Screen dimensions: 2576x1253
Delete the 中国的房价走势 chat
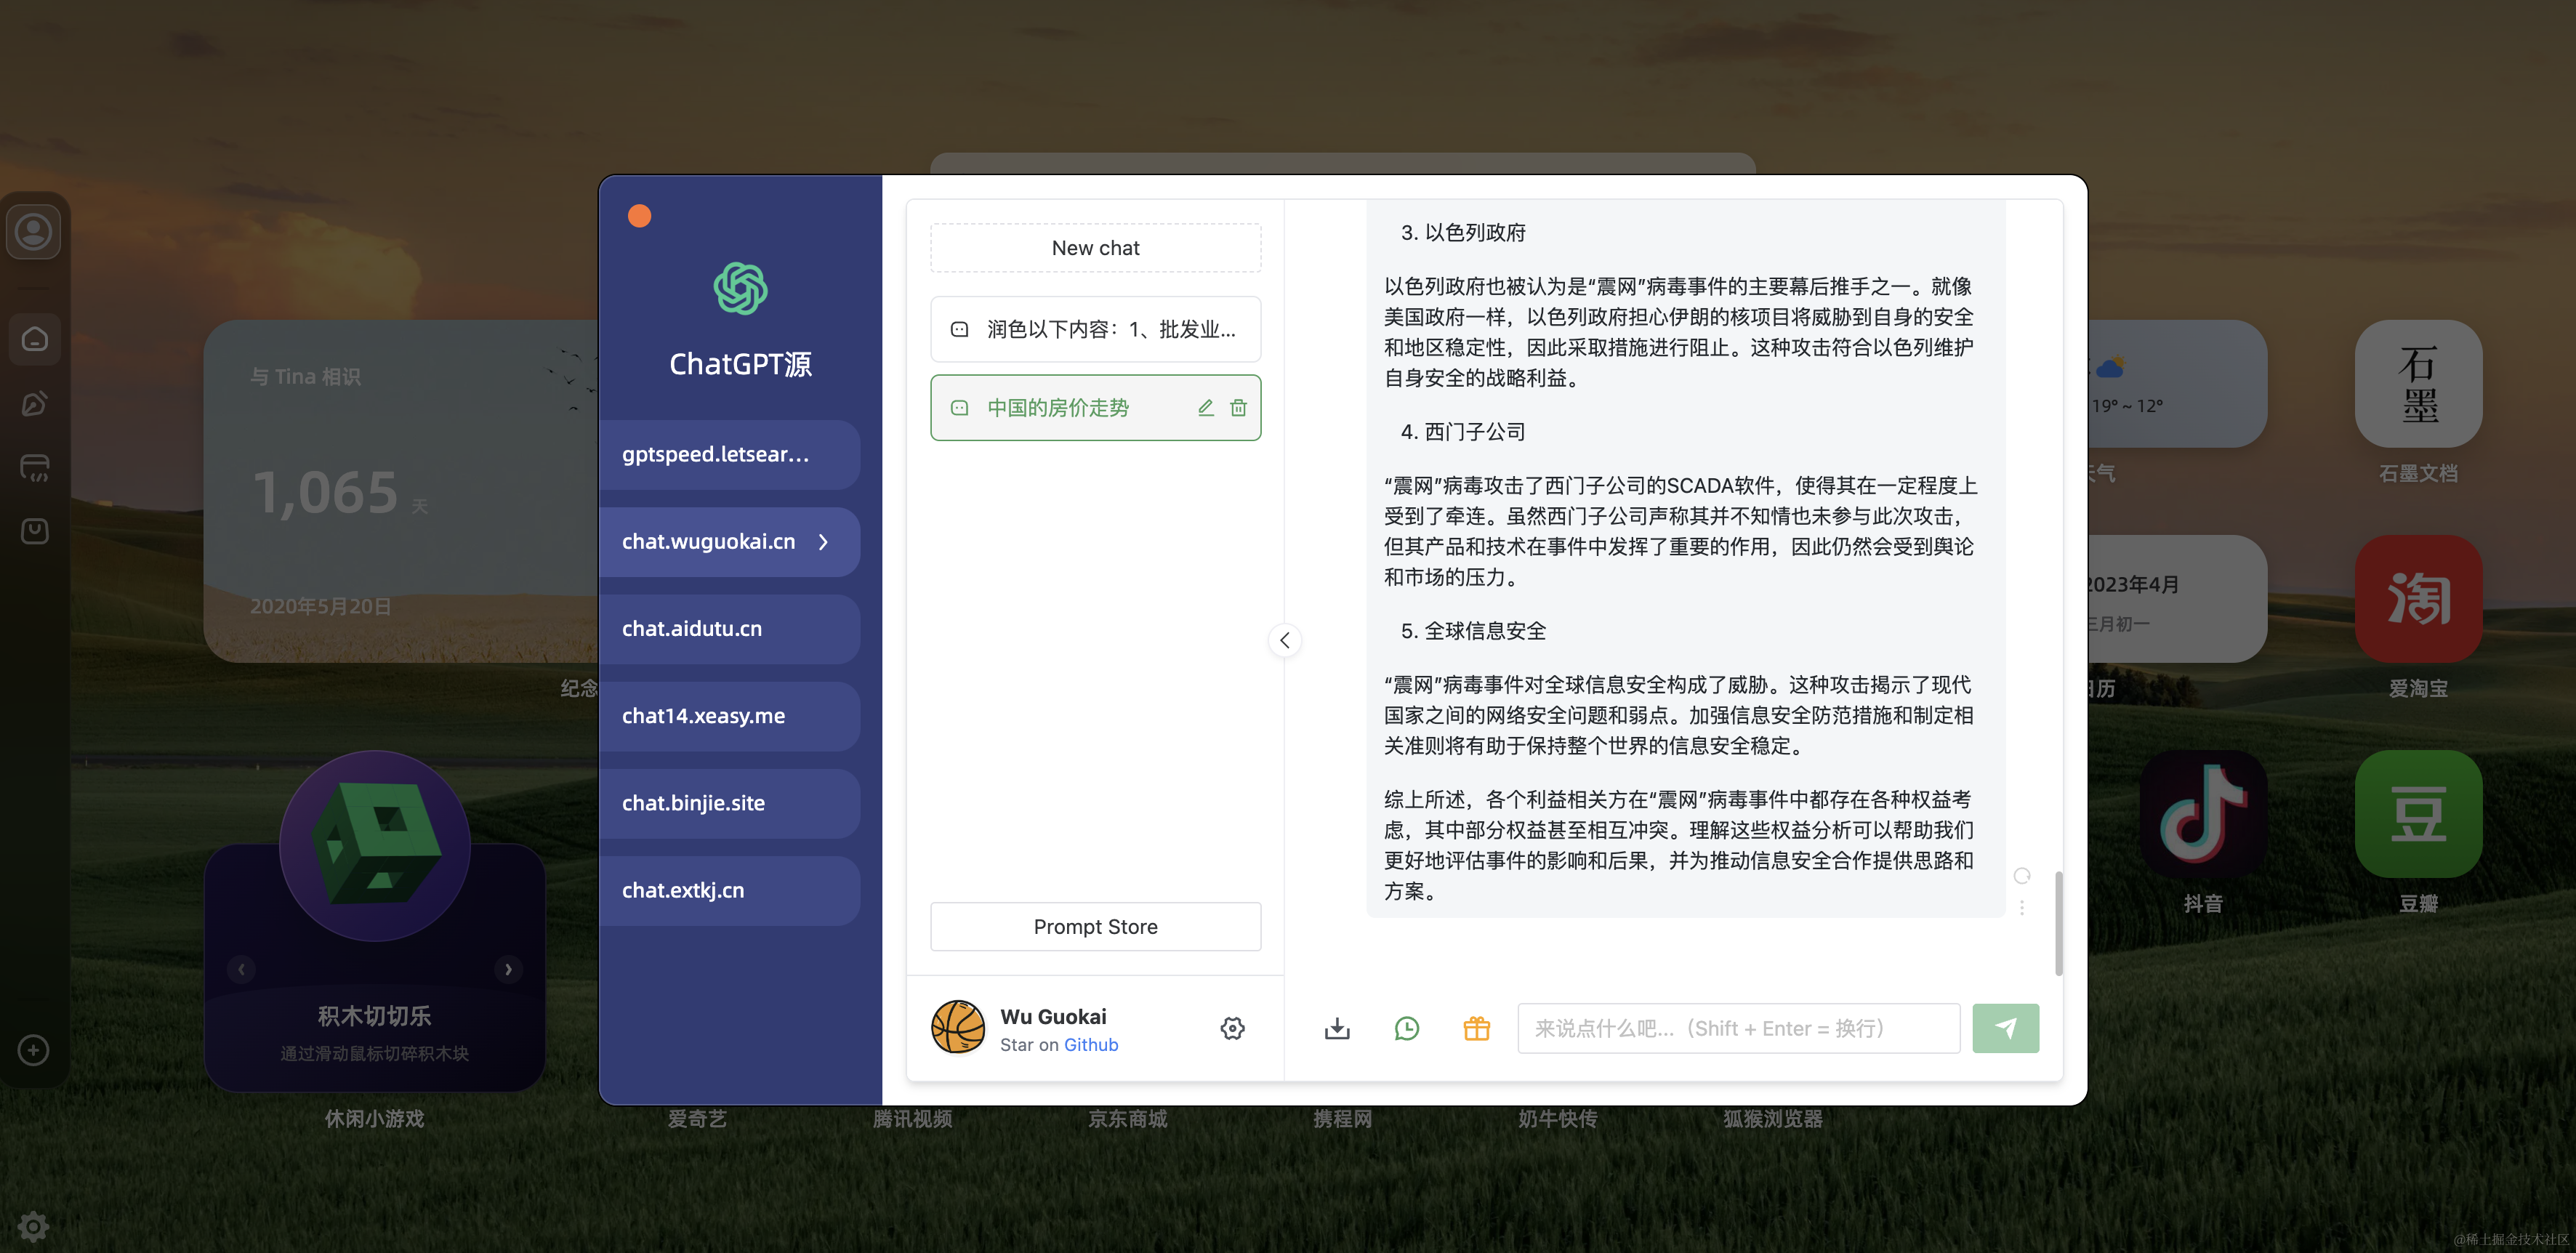[1238, 408]
